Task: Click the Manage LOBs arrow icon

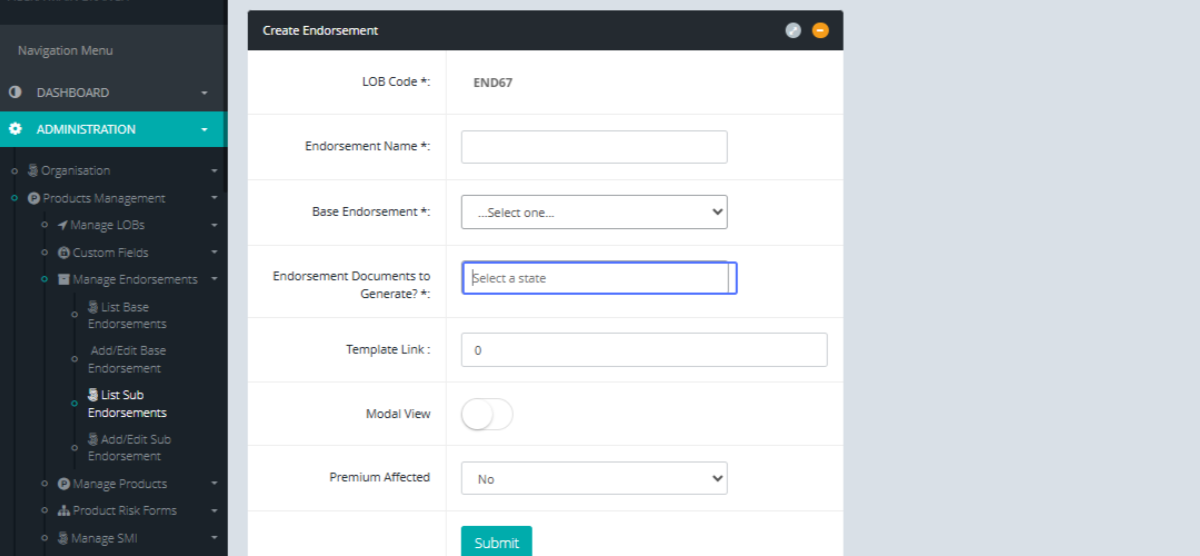Action: click(62, 226)
